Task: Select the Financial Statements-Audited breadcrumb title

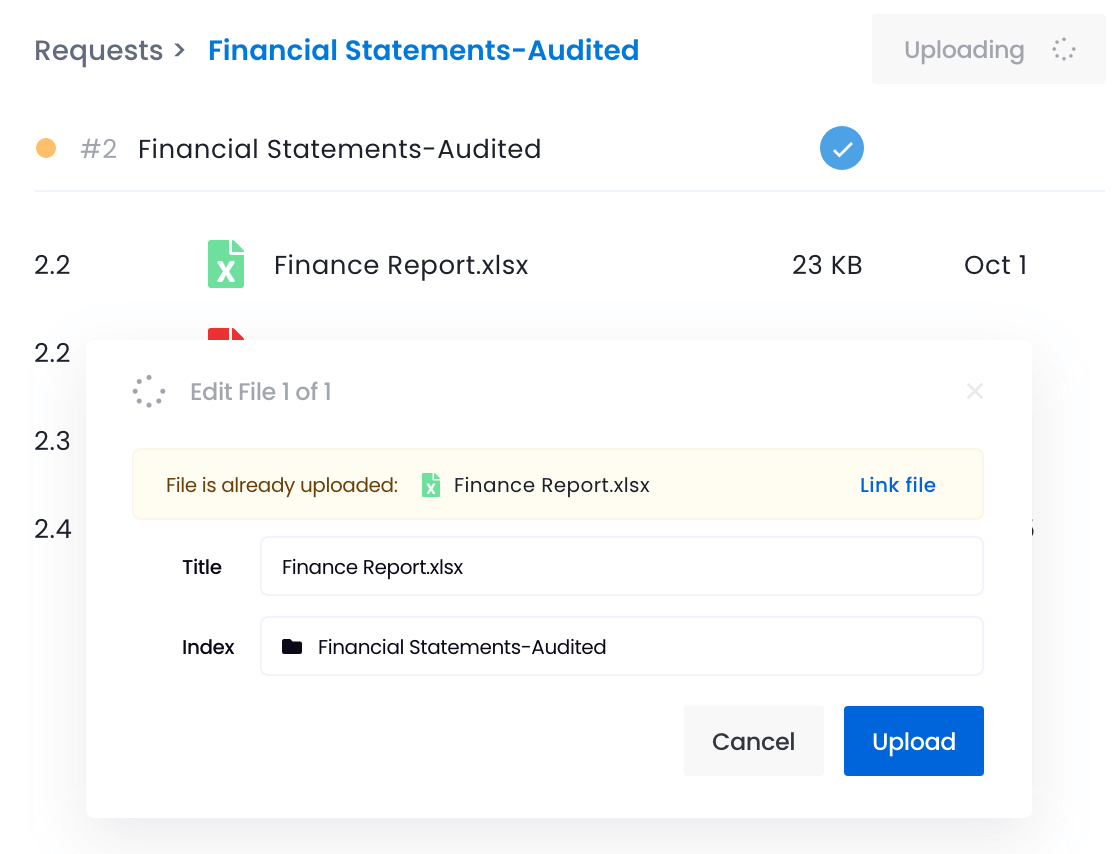Action: coord(423,49)
